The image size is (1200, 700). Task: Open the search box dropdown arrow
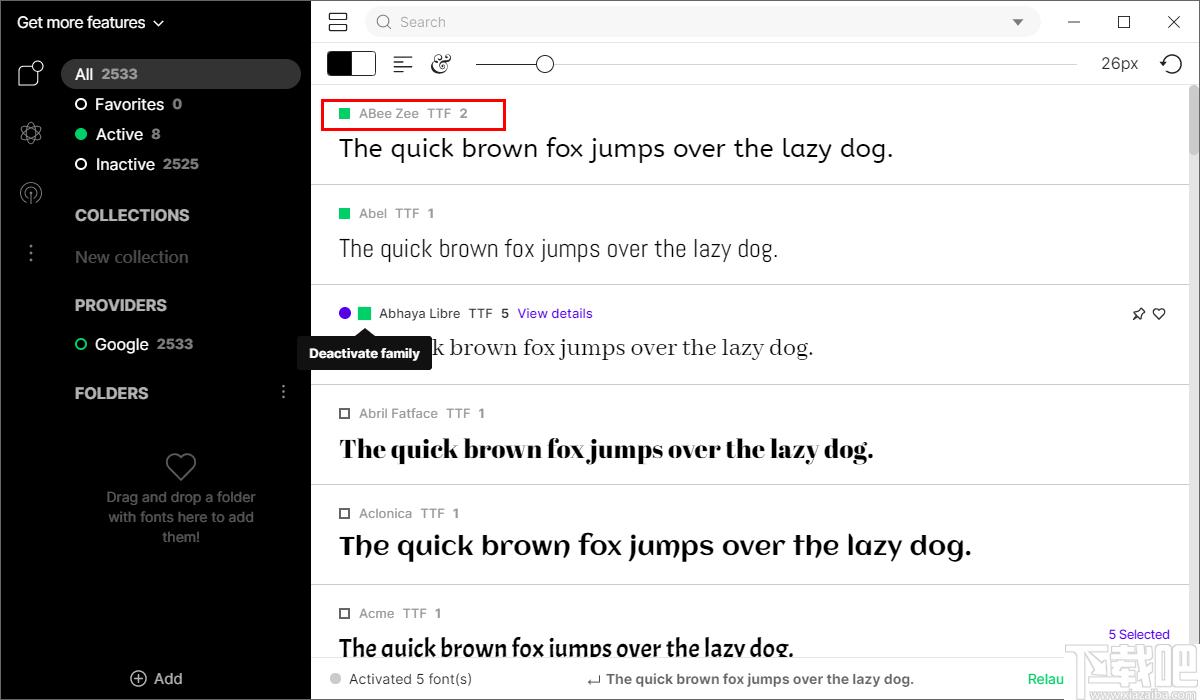1018,22
